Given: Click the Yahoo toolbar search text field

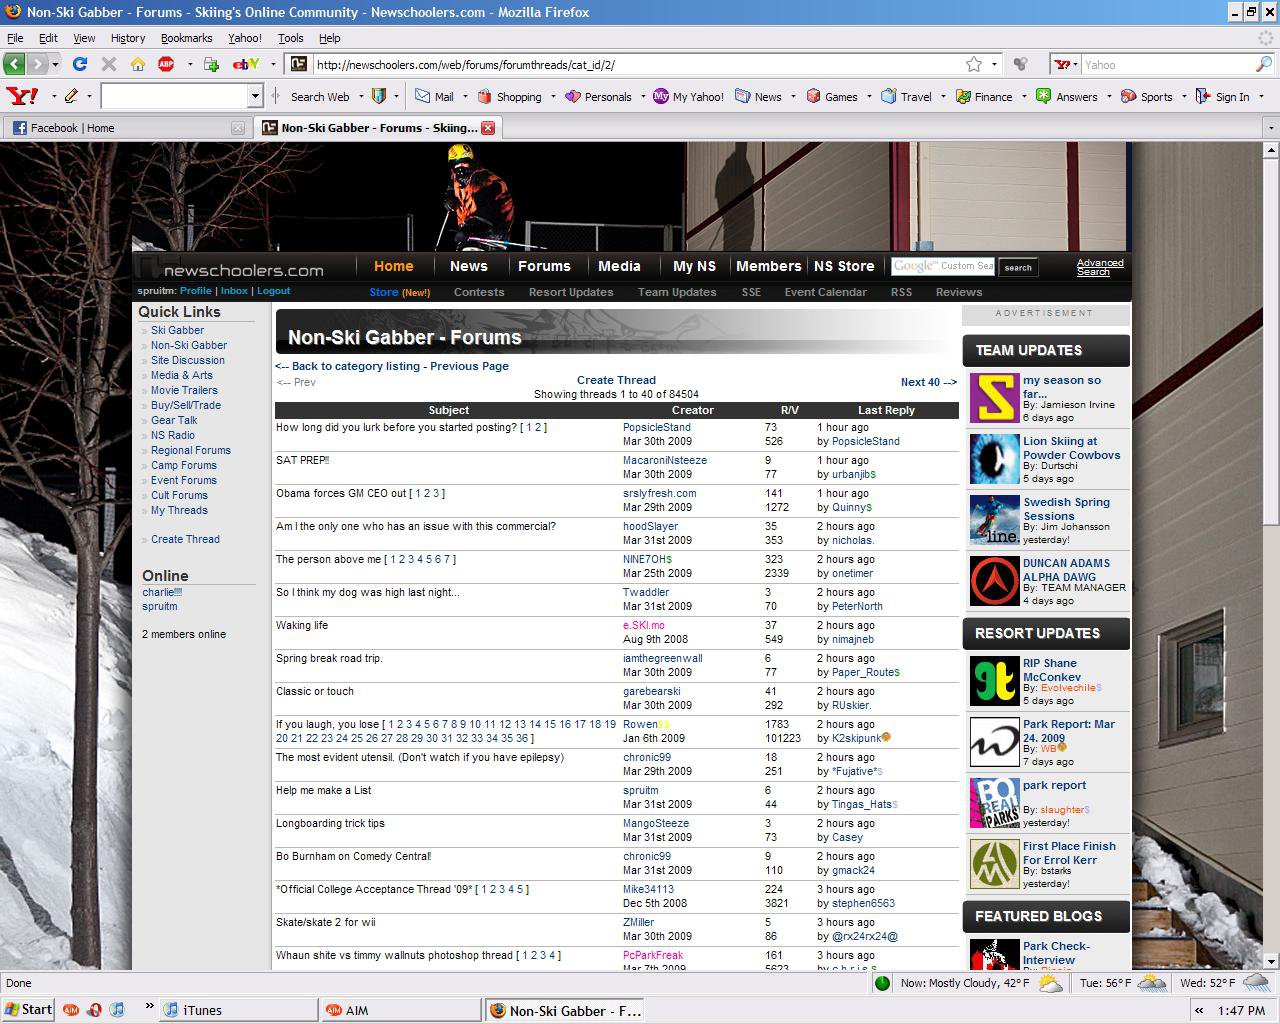Looking at the screenshot, I should pyautogui.click(x=174, y=96).
